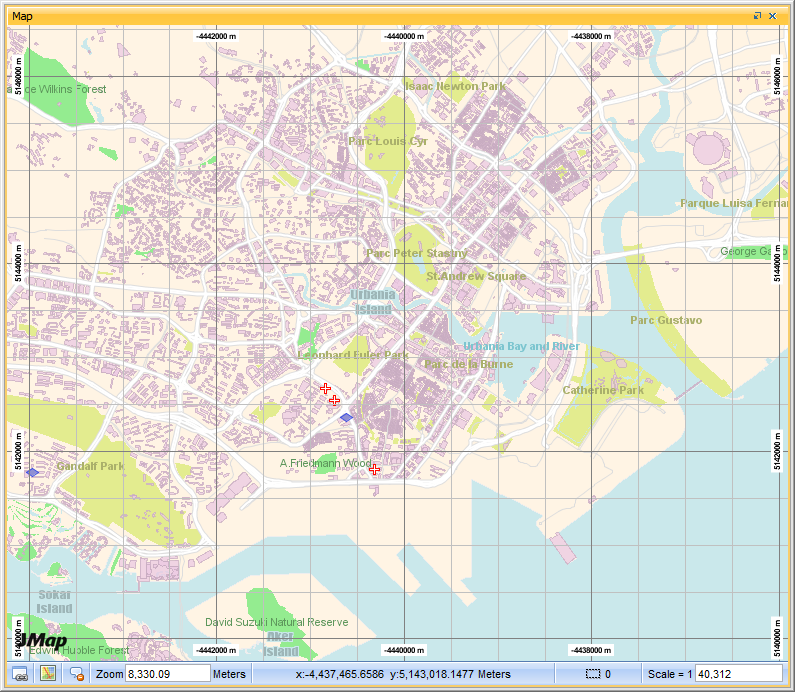Click the 'Scale = 1' label in status bar

670,674
